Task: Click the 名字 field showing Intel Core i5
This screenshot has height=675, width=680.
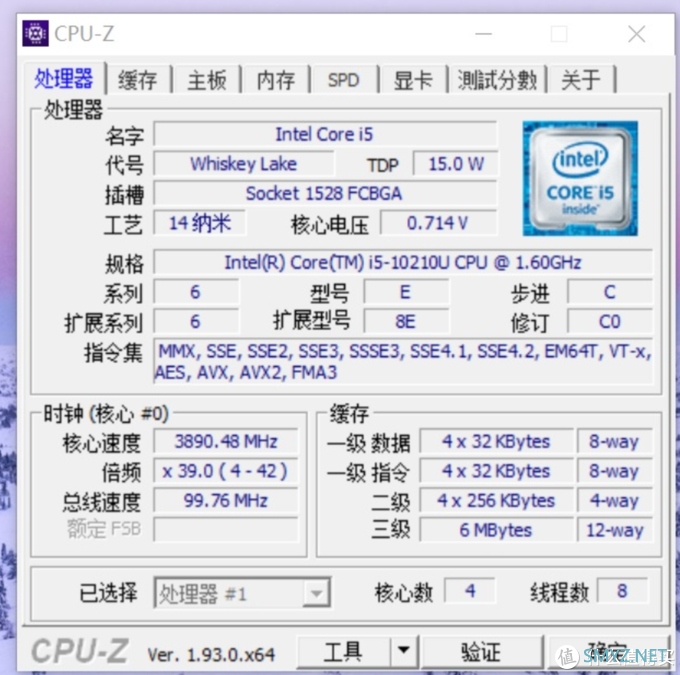Action: pyautogui.click(x=324, y=134)
